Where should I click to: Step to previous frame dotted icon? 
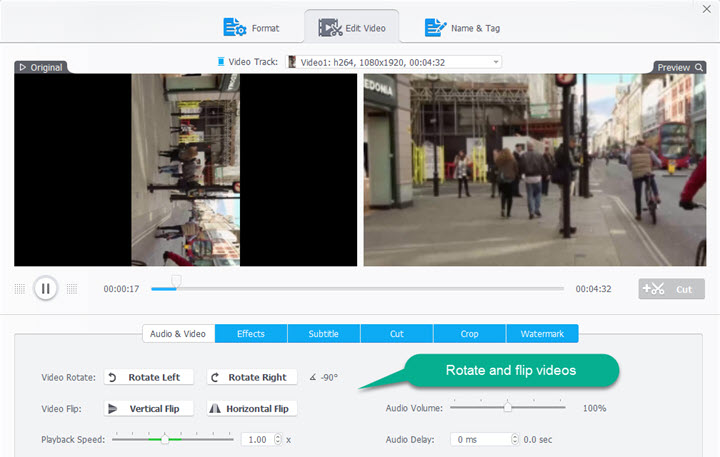tap(20, 288)
